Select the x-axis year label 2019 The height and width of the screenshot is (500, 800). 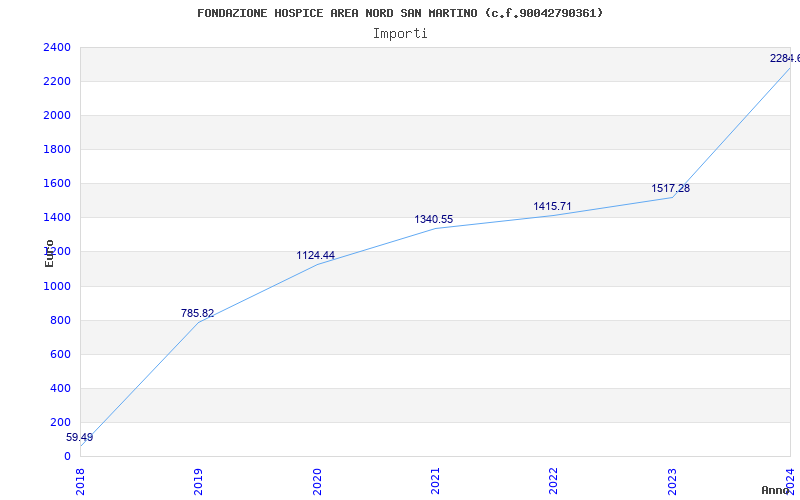click(198, 482)
